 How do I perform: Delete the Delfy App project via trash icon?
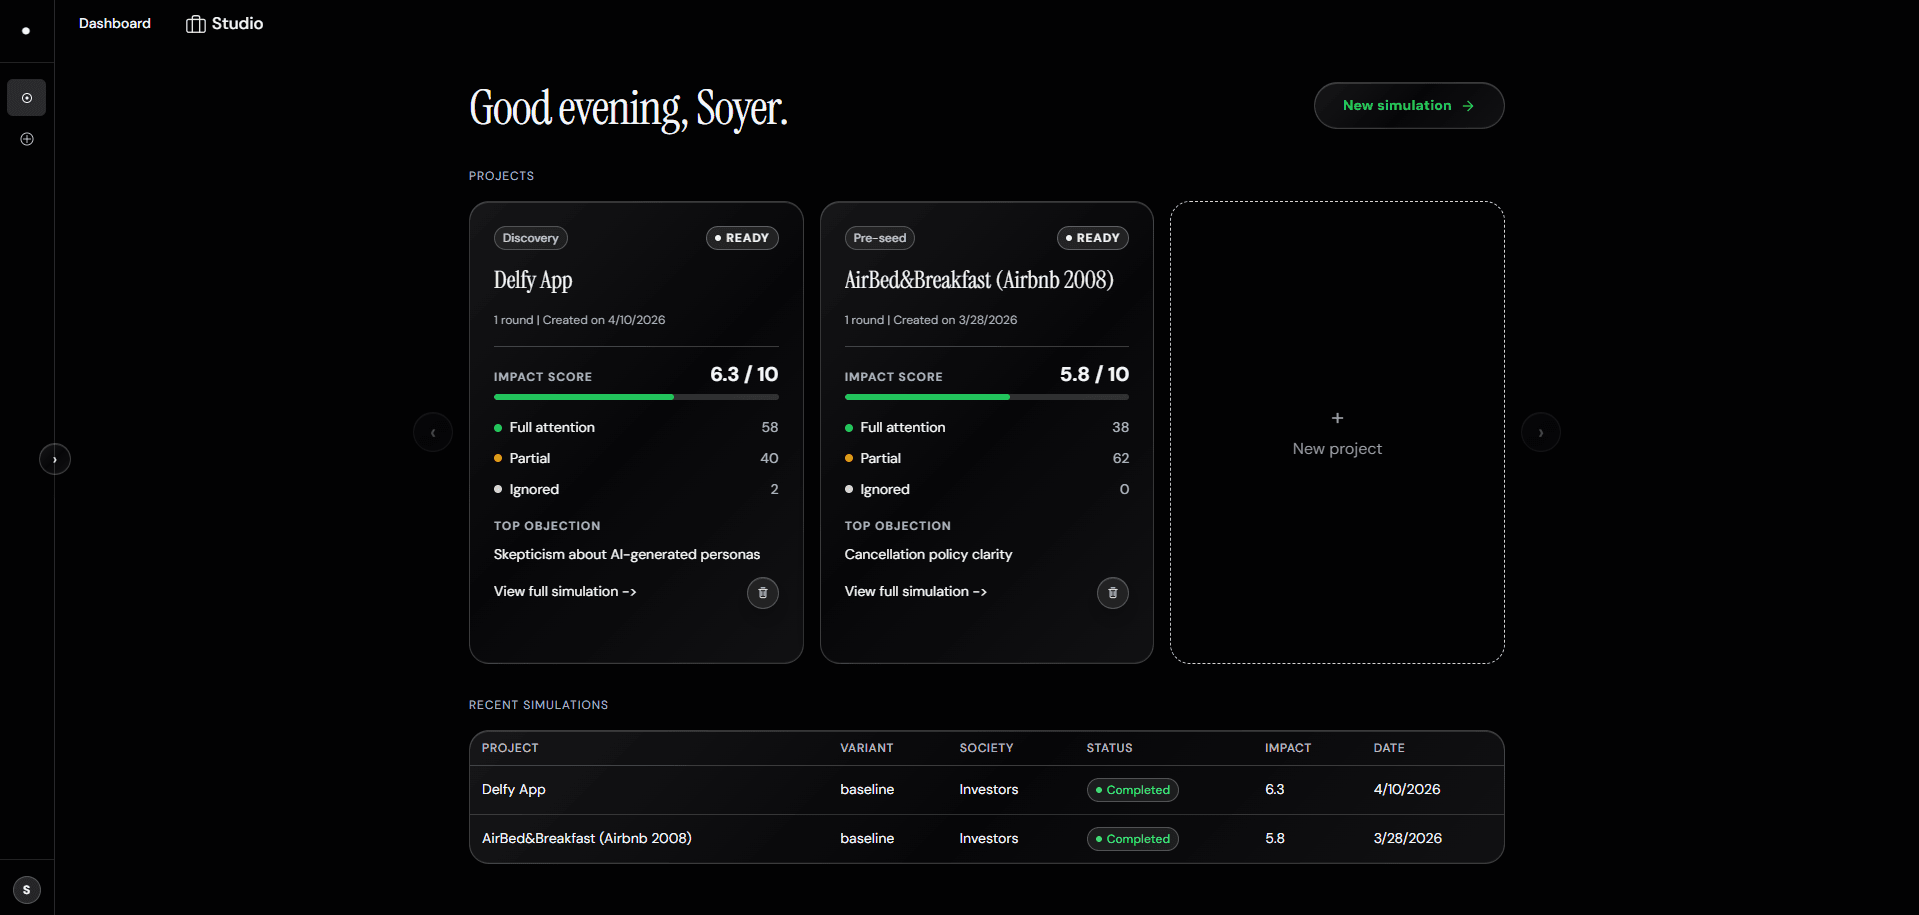click(762, 593)
